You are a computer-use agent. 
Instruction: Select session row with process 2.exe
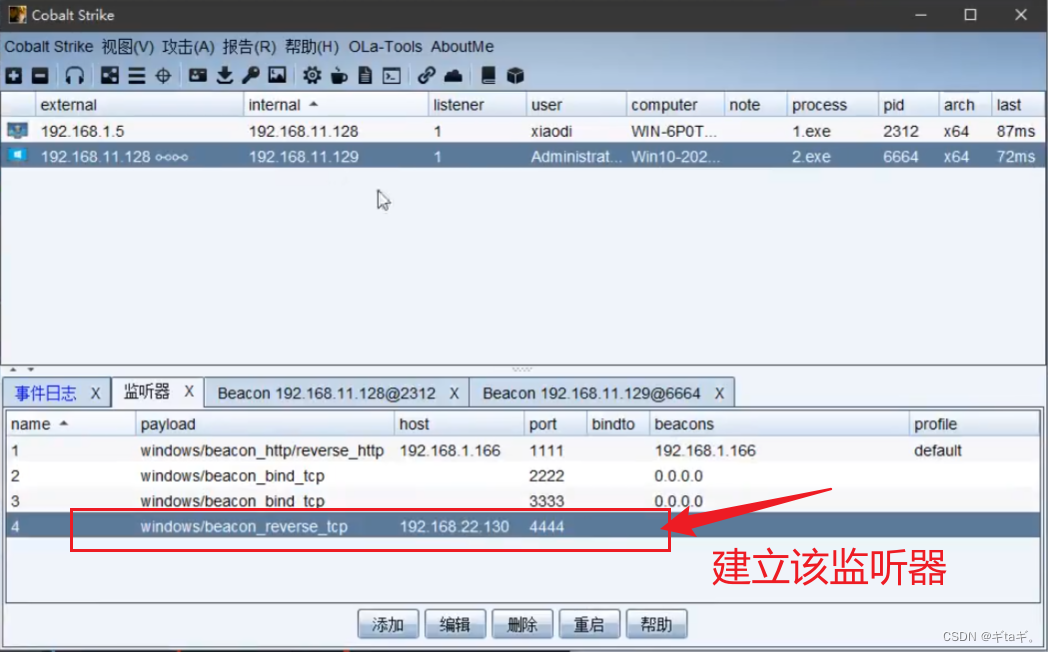coord(523,156)
